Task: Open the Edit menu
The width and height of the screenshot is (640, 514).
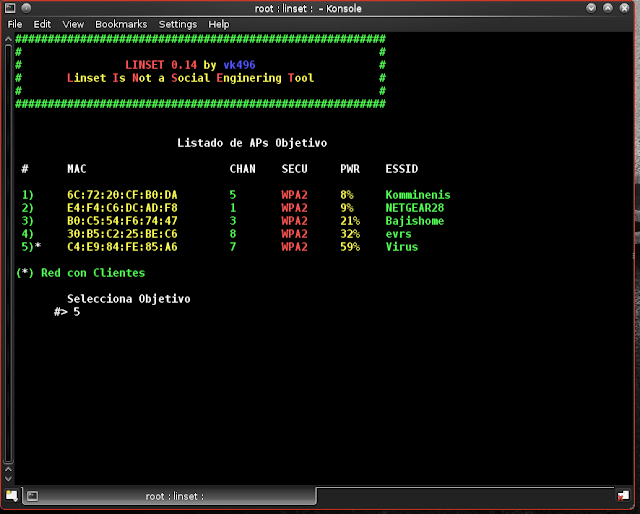Action: [x=43, y=24]
